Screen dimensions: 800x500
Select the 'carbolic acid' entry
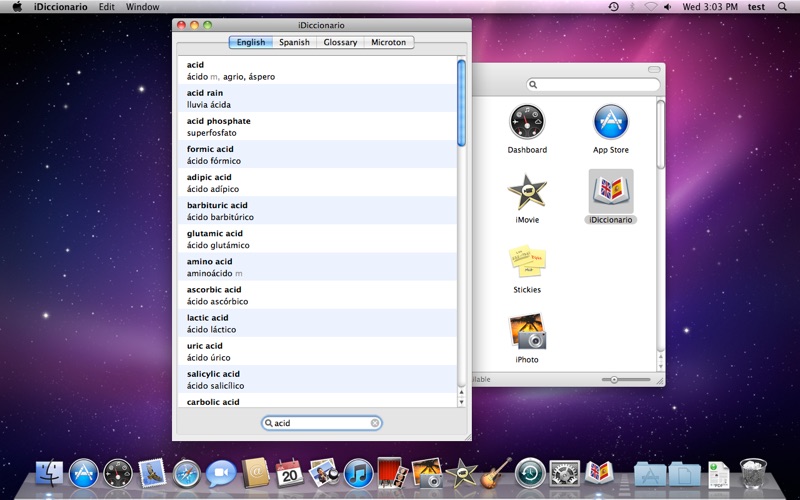[x=317, y=401]
